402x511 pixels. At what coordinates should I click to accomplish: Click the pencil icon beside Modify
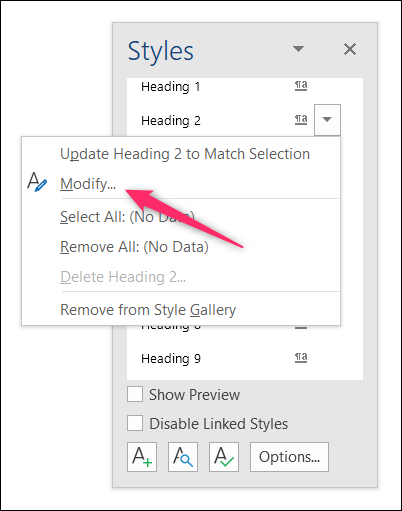coord(37,182)
